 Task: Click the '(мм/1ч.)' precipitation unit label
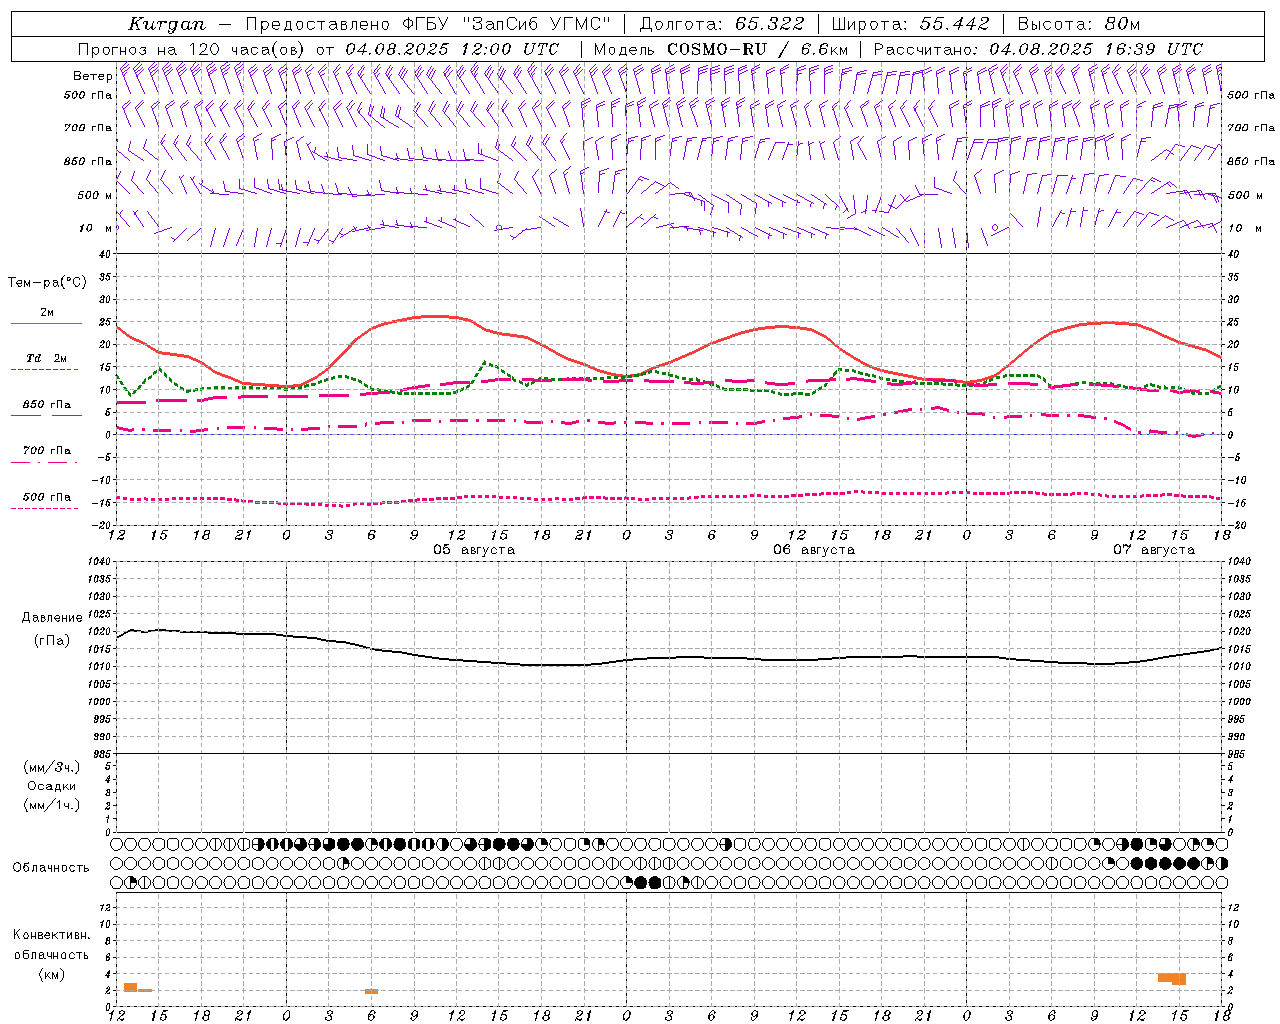pos(52,805)
